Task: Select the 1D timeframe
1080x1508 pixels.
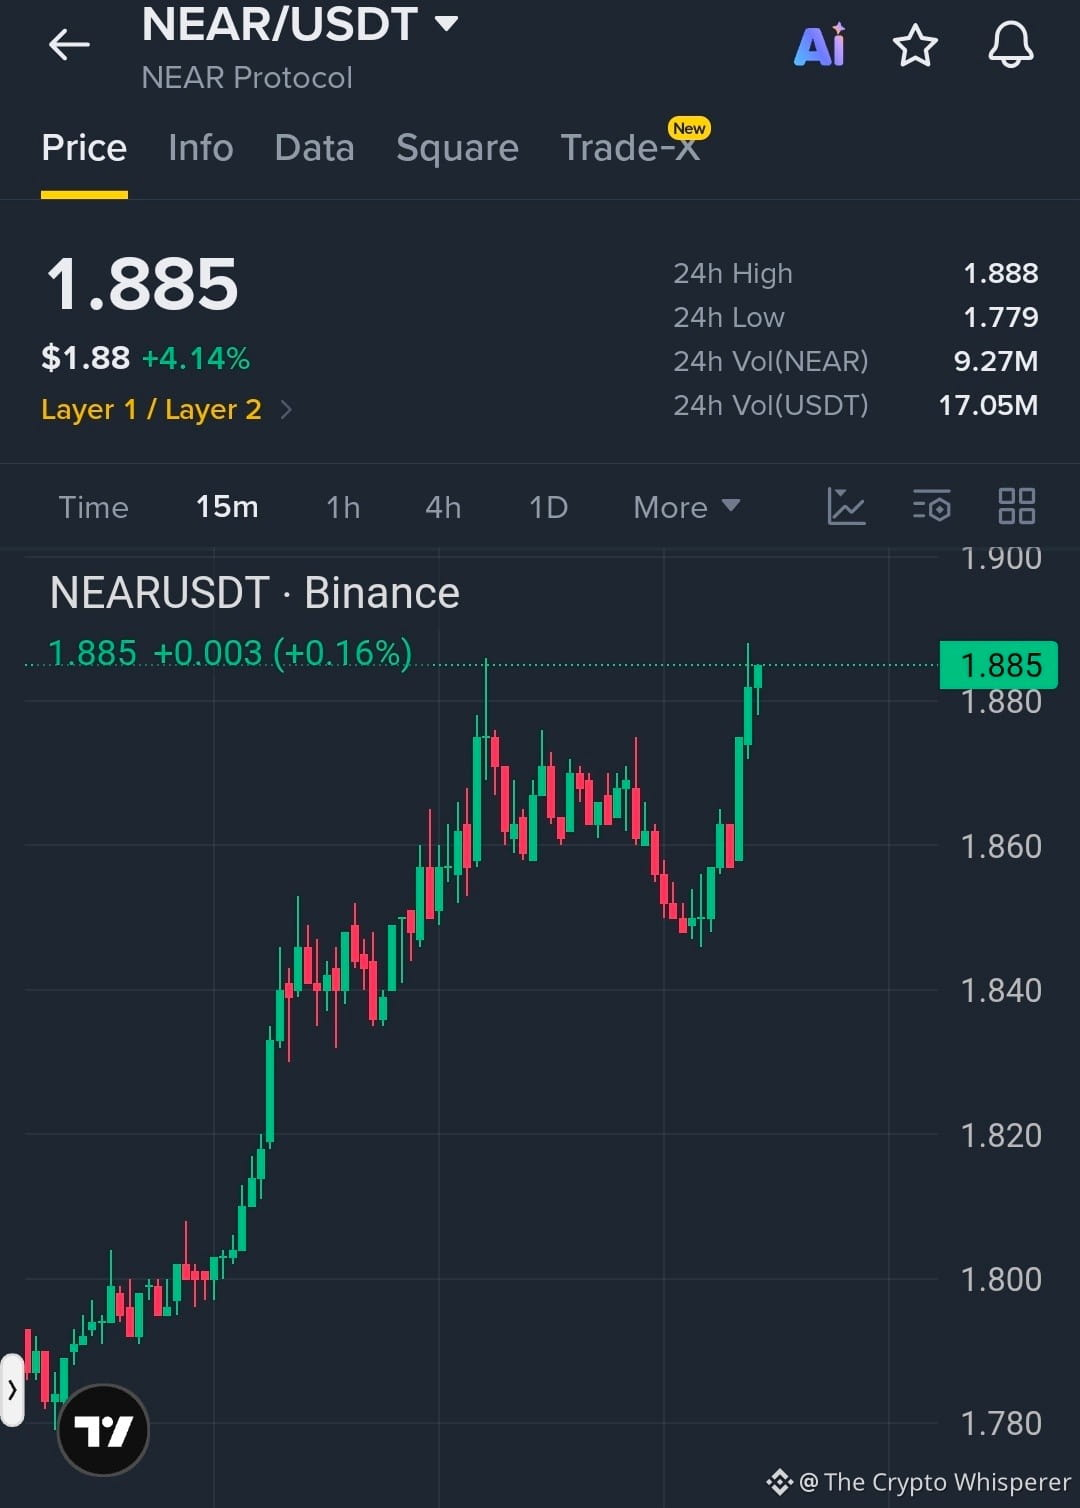Action: 548,507
